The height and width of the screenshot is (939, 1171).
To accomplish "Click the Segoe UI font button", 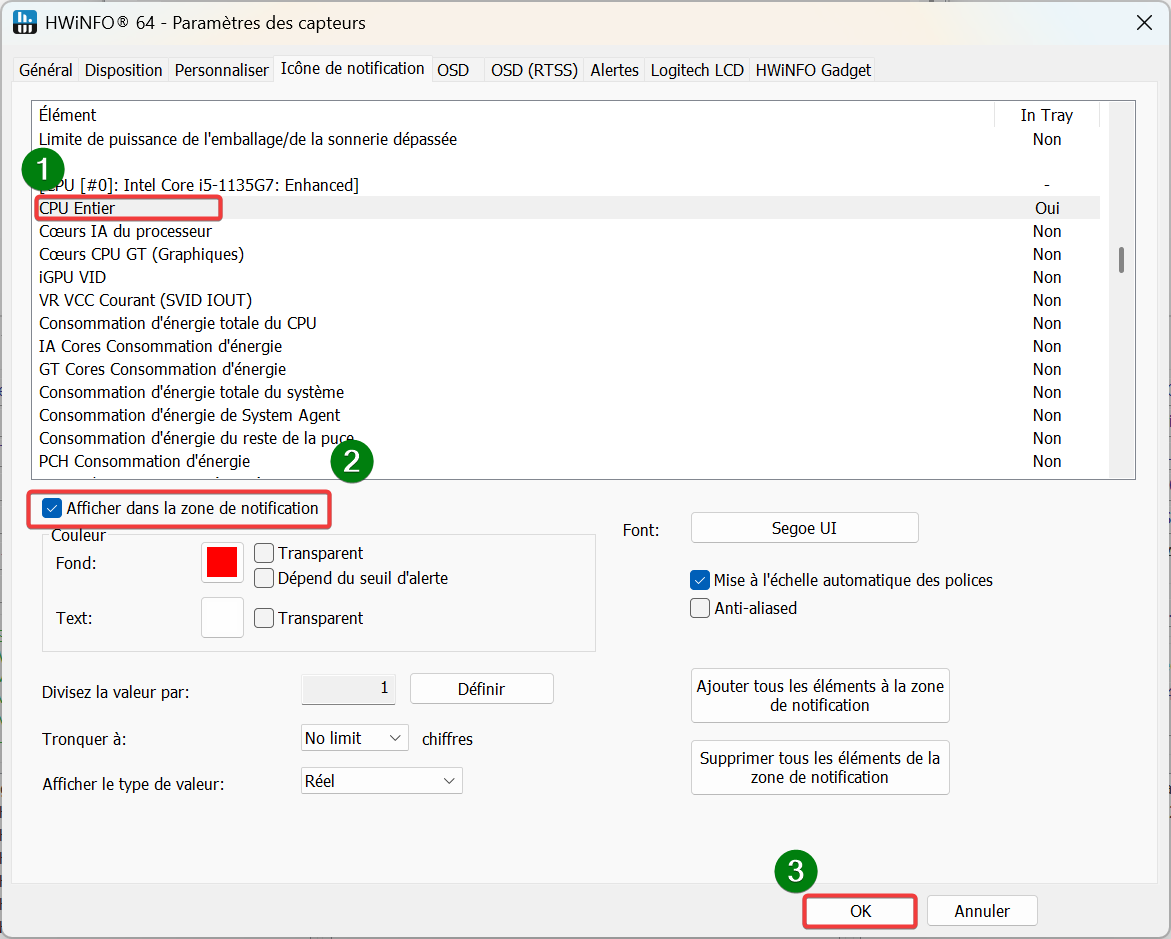I will [x=804, y=528].
